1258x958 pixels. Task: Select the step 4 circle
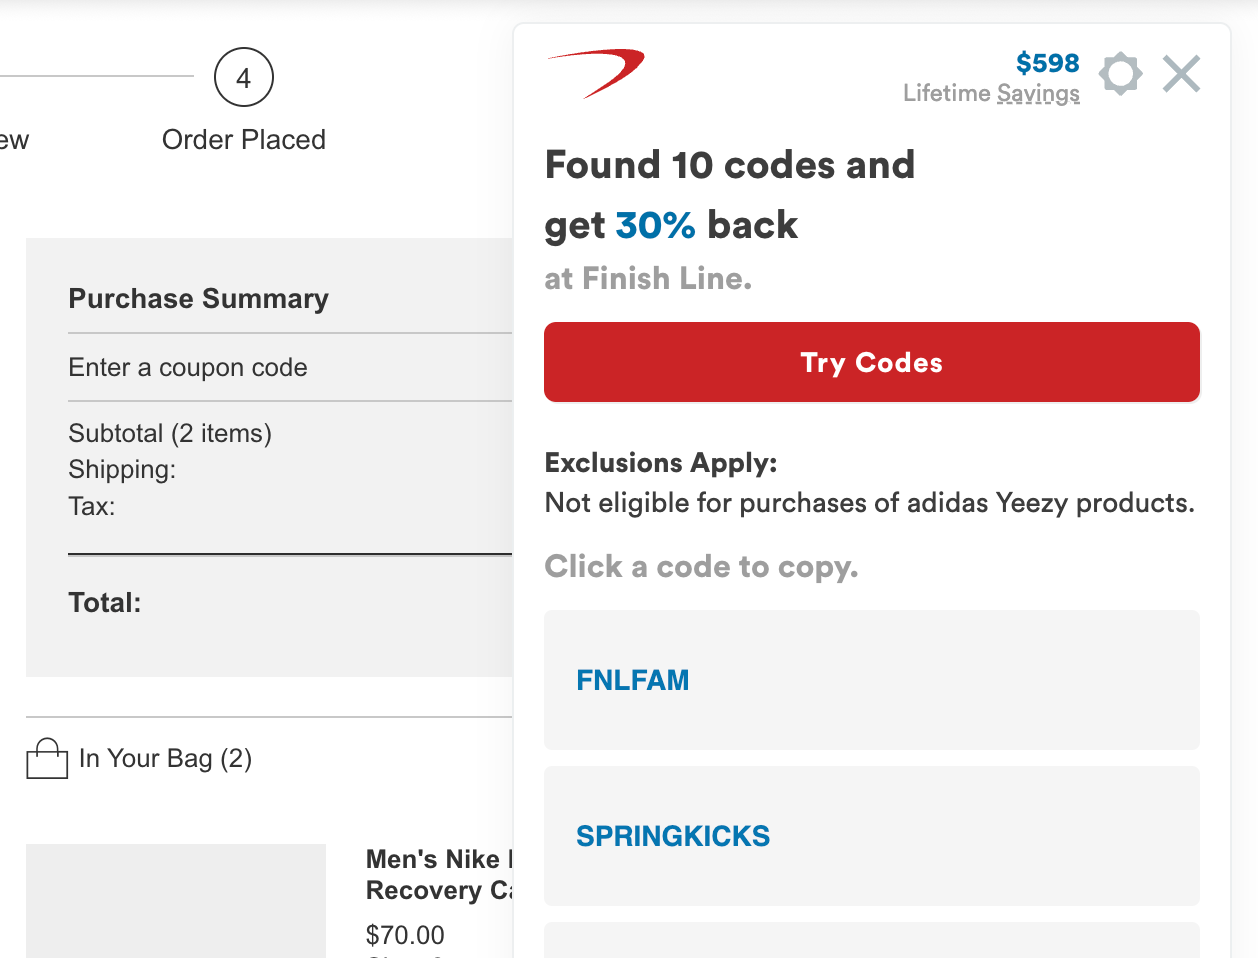coord(243,77)
